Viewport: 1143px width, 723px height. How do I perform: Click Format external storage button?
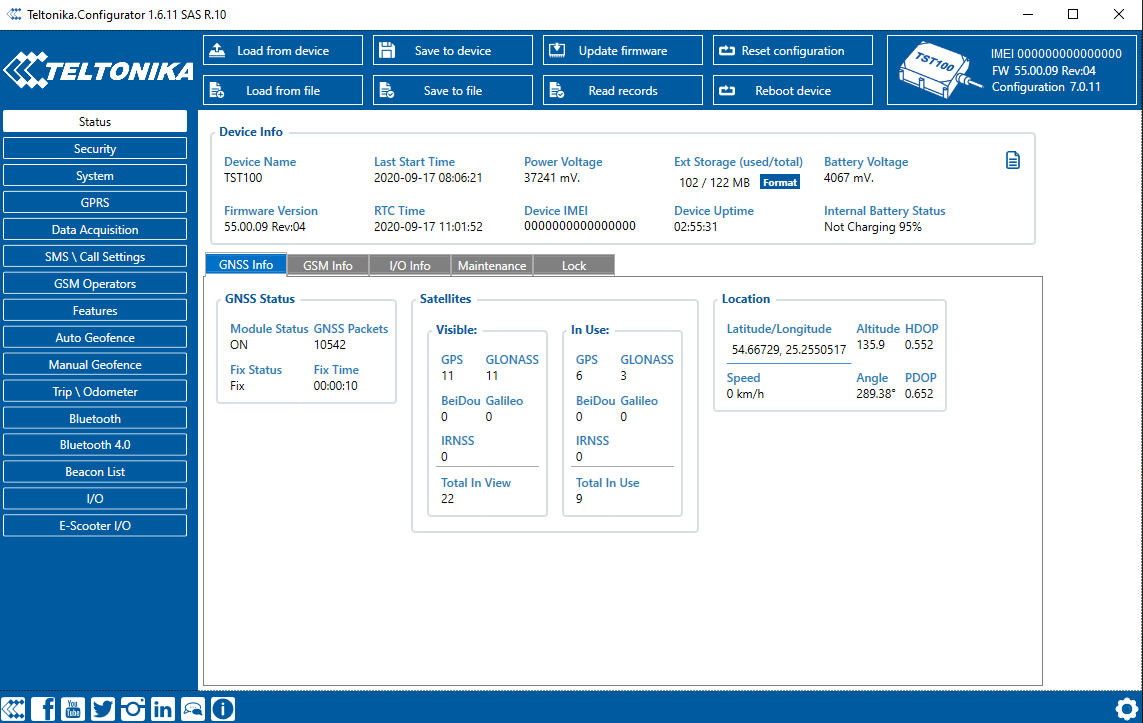tap(780, 183)
